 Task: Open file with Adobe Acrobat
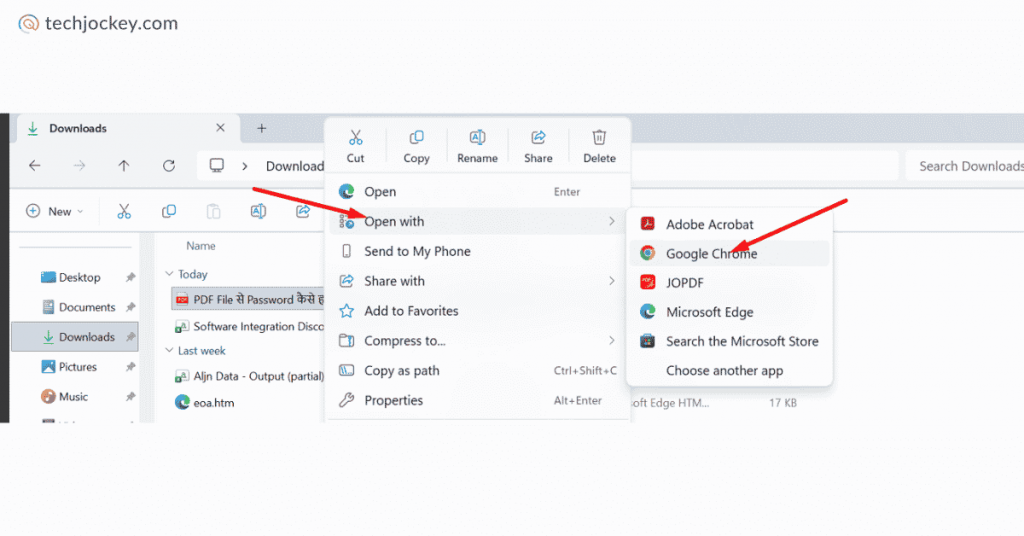(729, 225)
